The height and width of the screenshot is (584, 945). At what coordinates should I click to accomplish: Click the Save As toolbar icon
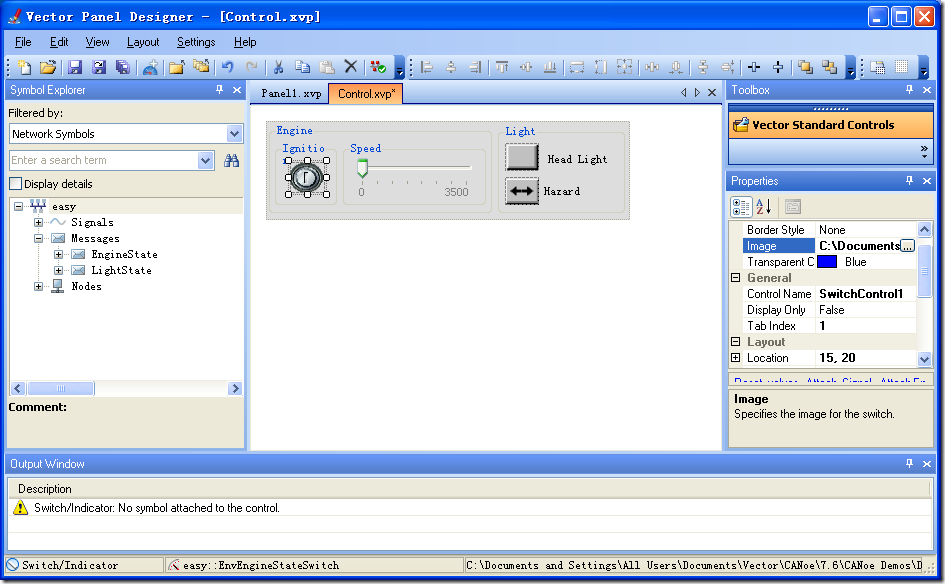coord(99,67)
